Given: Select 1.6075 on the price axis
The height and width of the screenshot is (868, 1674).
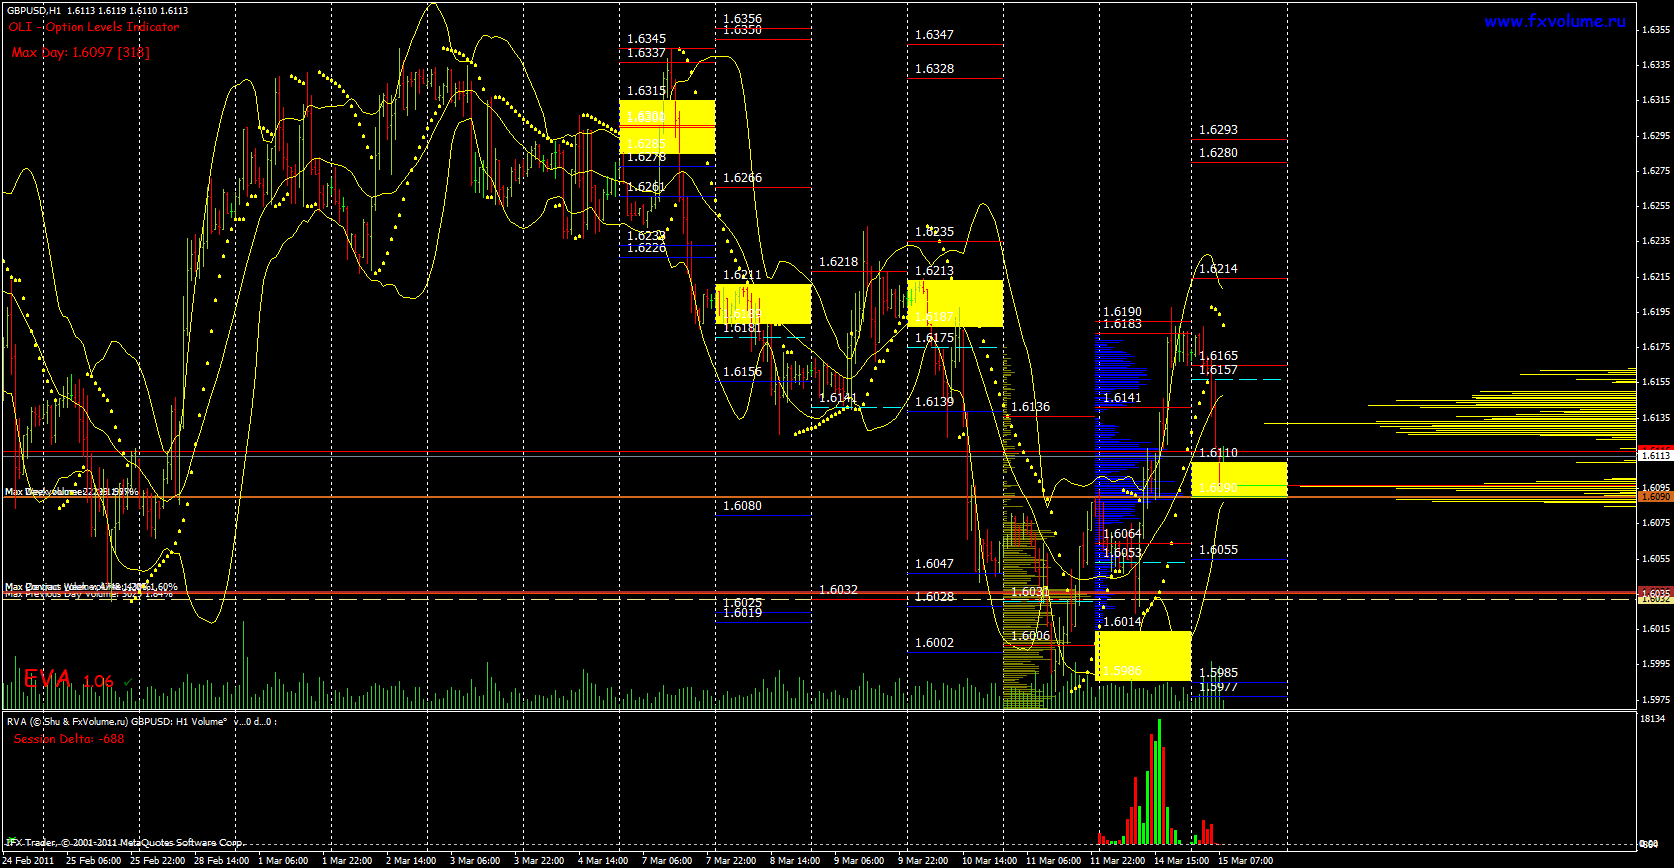Looking at the screenshot, I should click(1656, 523).
